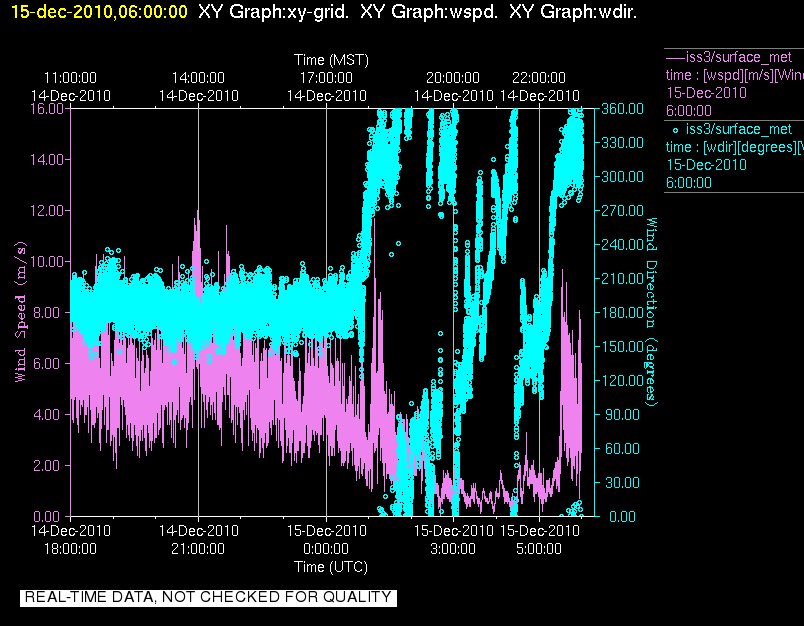Click the "4.00" wind speed tick
The width and height of the screenshot is (804, 626).
[47, 414]
